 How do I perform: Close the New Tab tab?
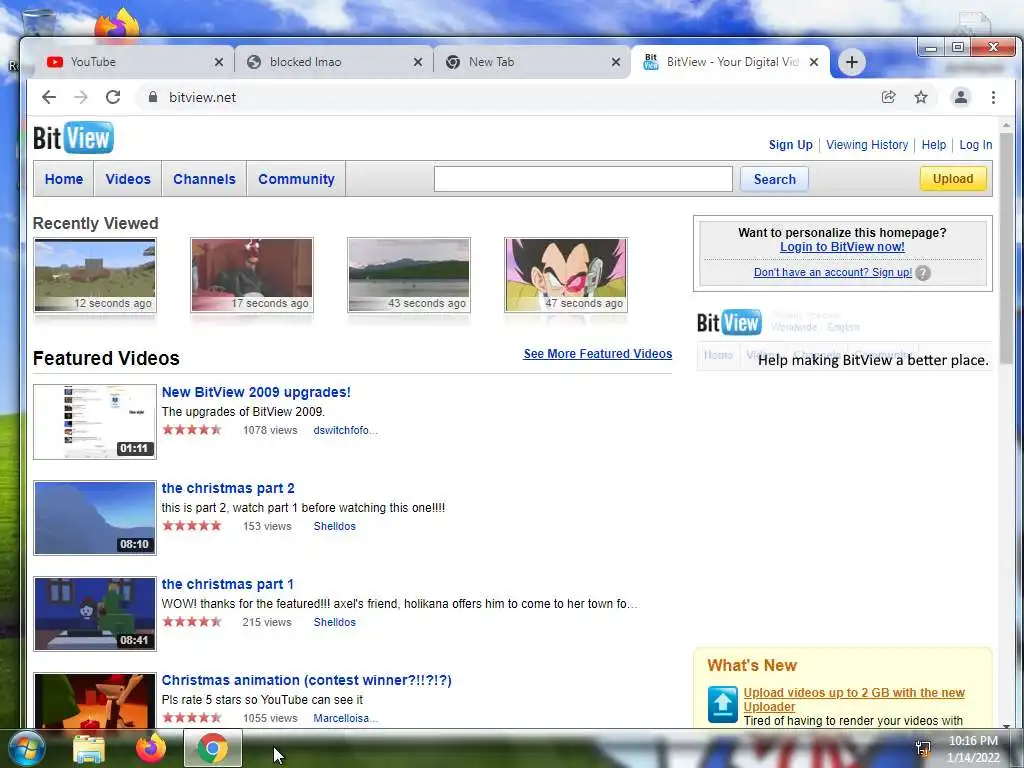point(616,62)
